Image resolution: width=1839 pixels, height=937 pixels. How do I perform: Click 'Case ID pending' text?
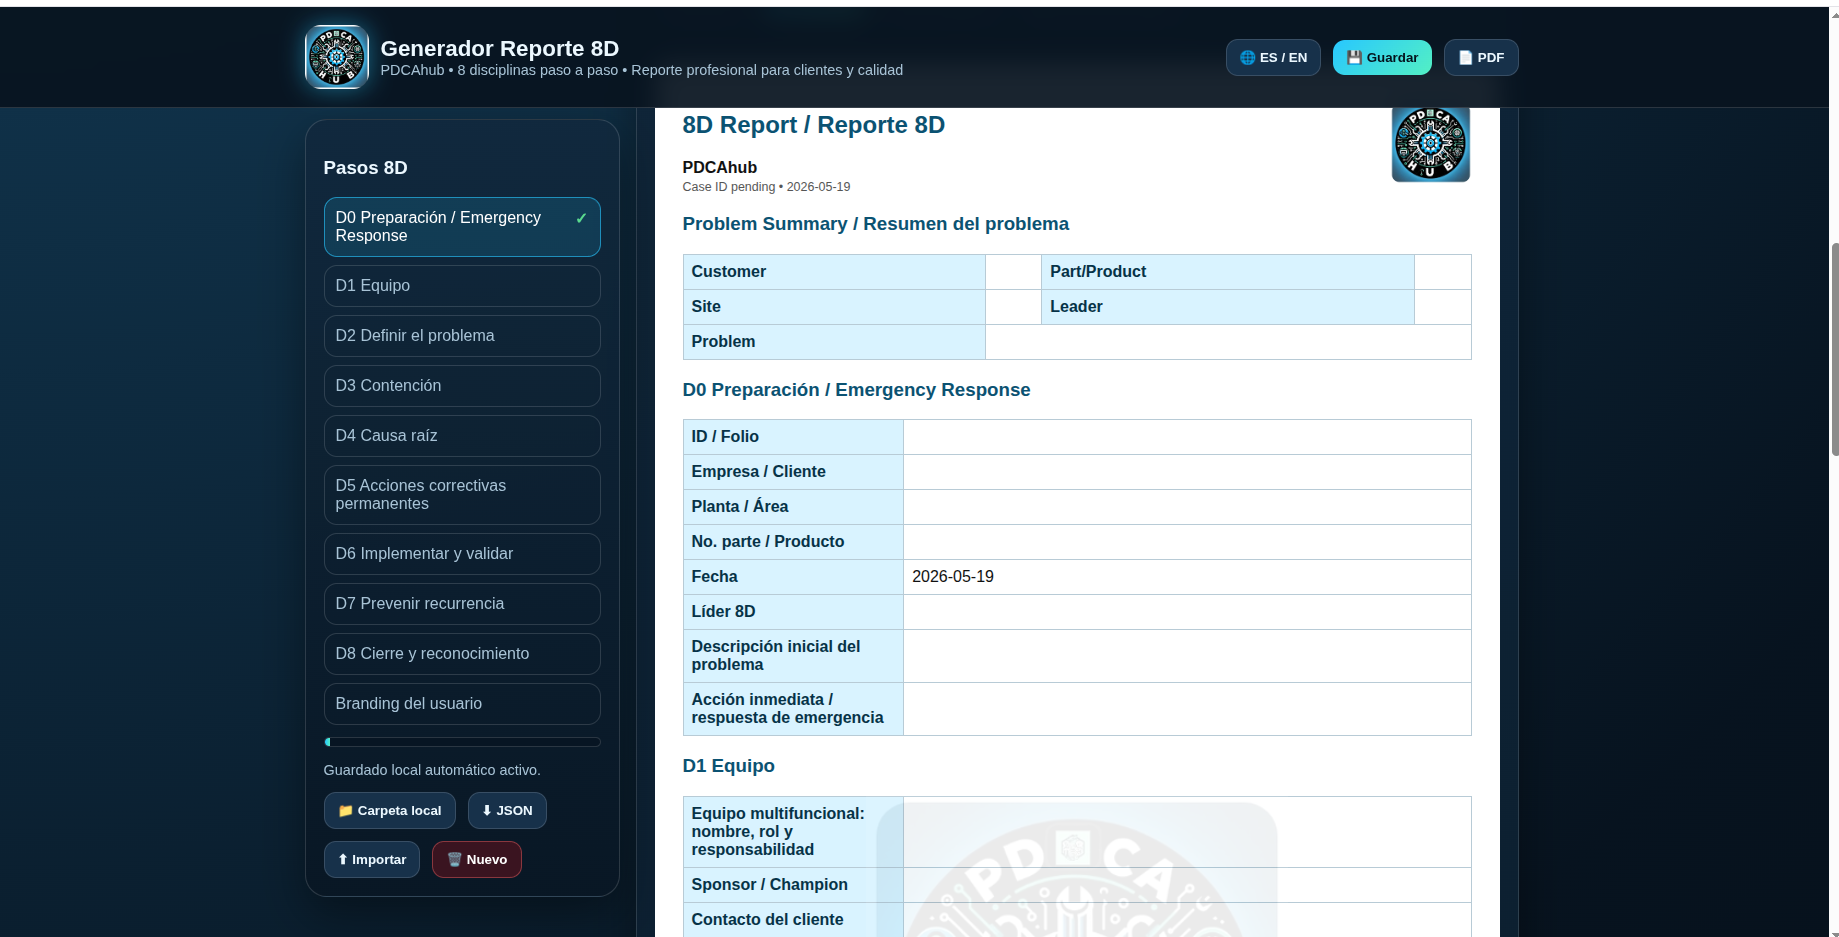[728, 187]
